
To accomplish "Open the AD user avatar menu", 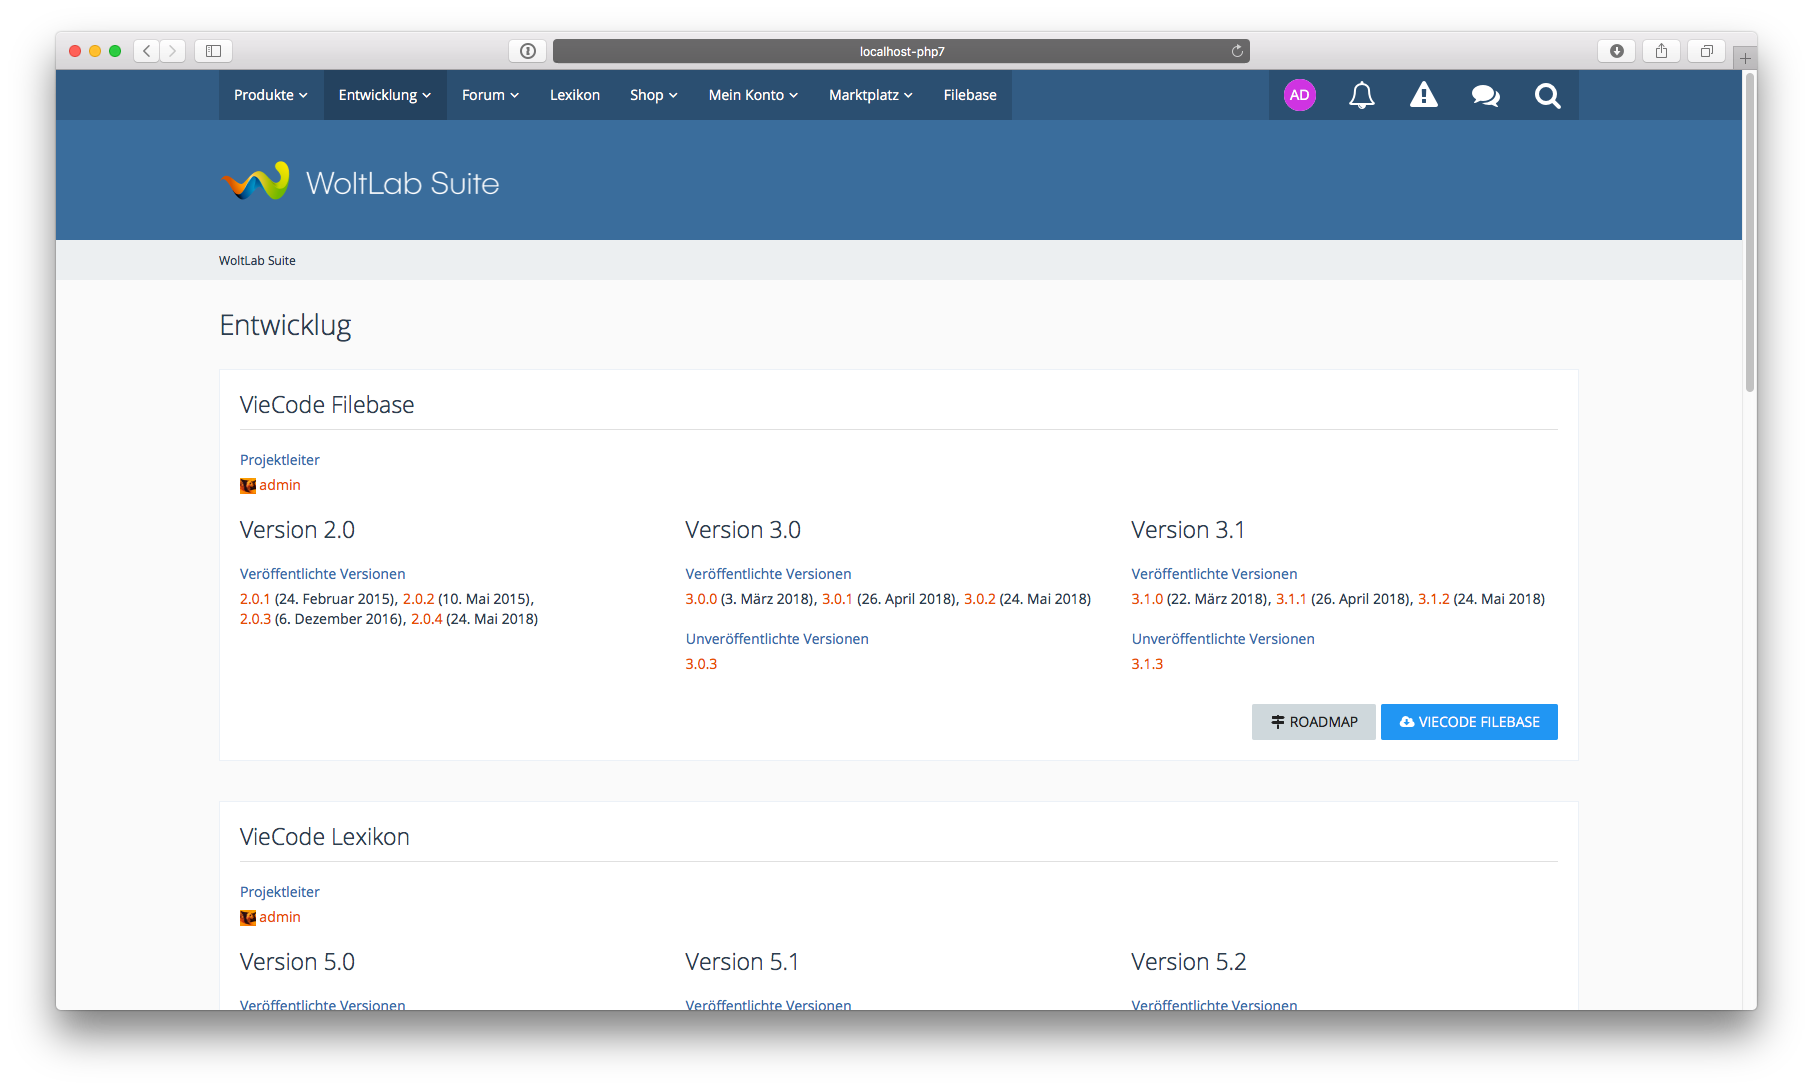I will click(1299, 96).
